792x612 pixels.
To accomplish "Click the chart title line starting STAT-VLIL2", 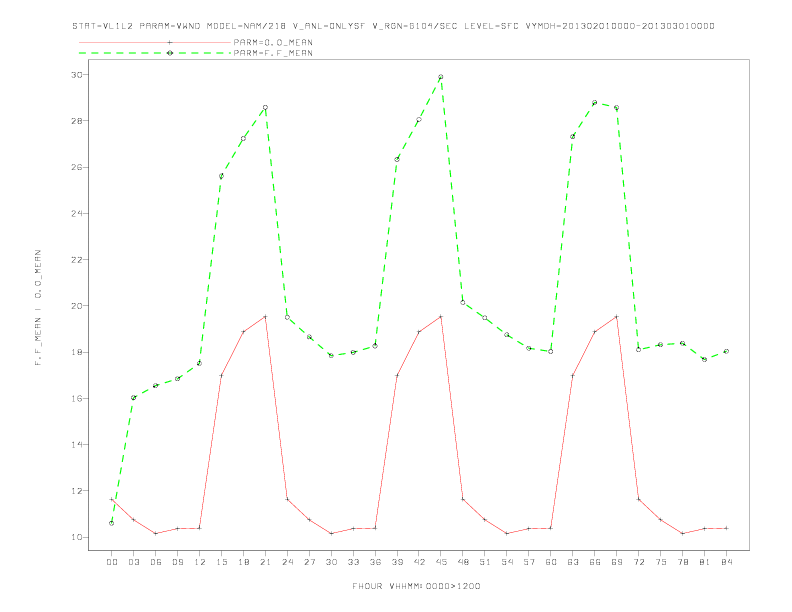I will click(x=393, y=26).
